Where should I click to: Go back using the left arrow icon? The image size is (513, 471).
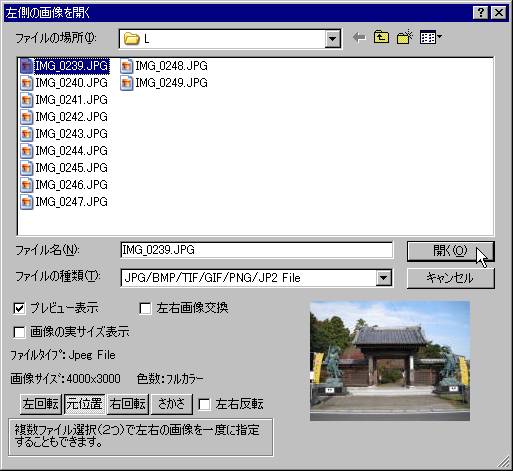coord(359,38)
